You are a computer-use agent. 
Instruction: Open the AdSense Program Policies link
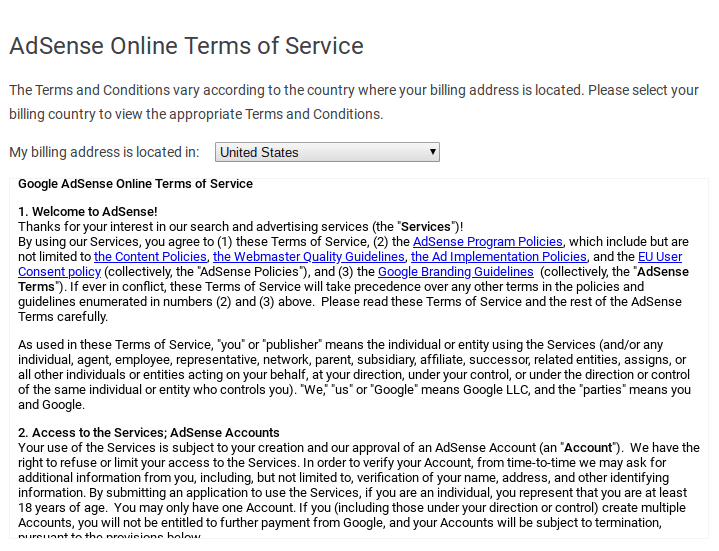click(487, 242)
